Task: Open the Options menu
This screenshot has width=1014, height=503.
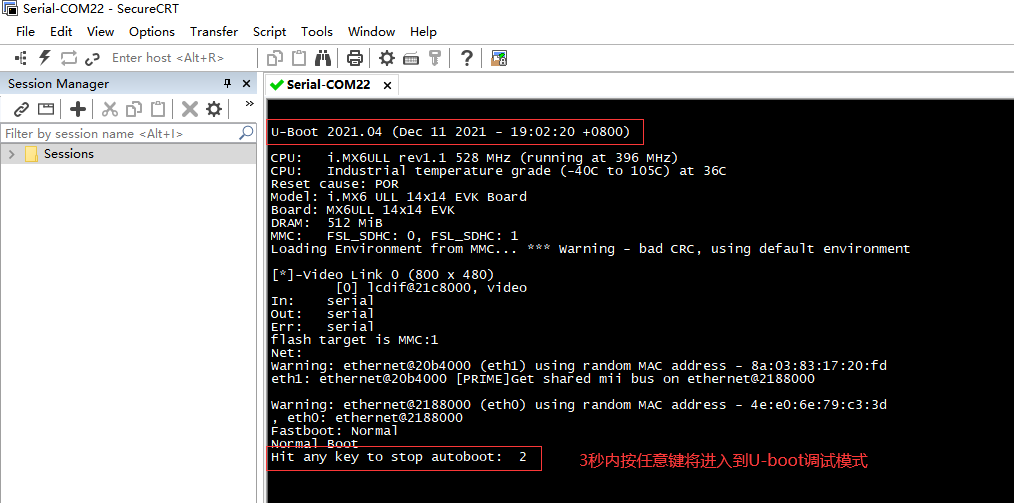Action: (152, 32)
